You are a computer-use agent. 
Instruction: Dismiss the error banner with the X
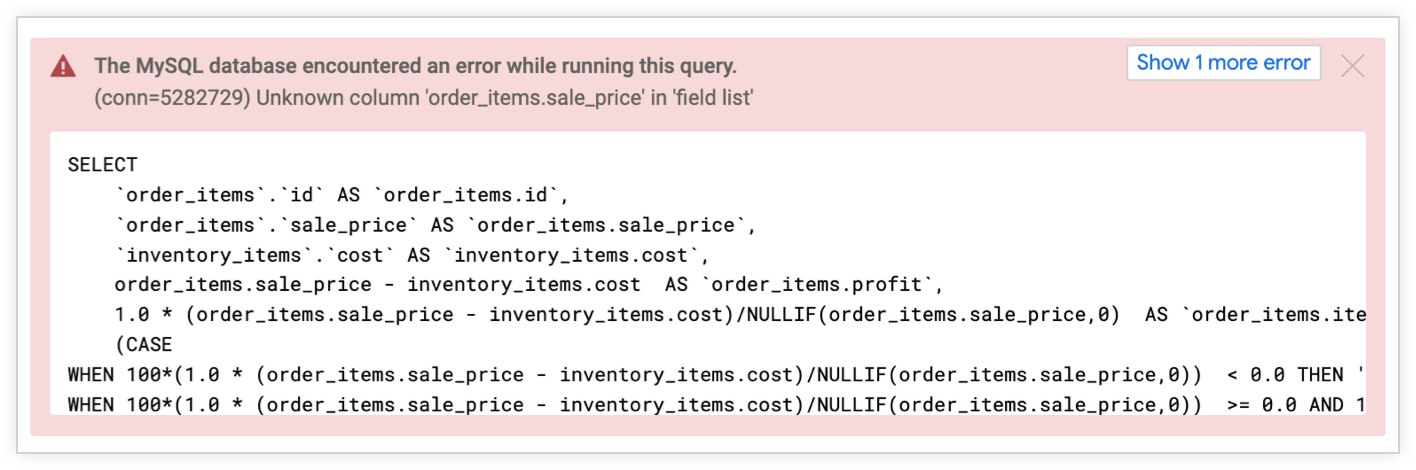coord(1352,66)
